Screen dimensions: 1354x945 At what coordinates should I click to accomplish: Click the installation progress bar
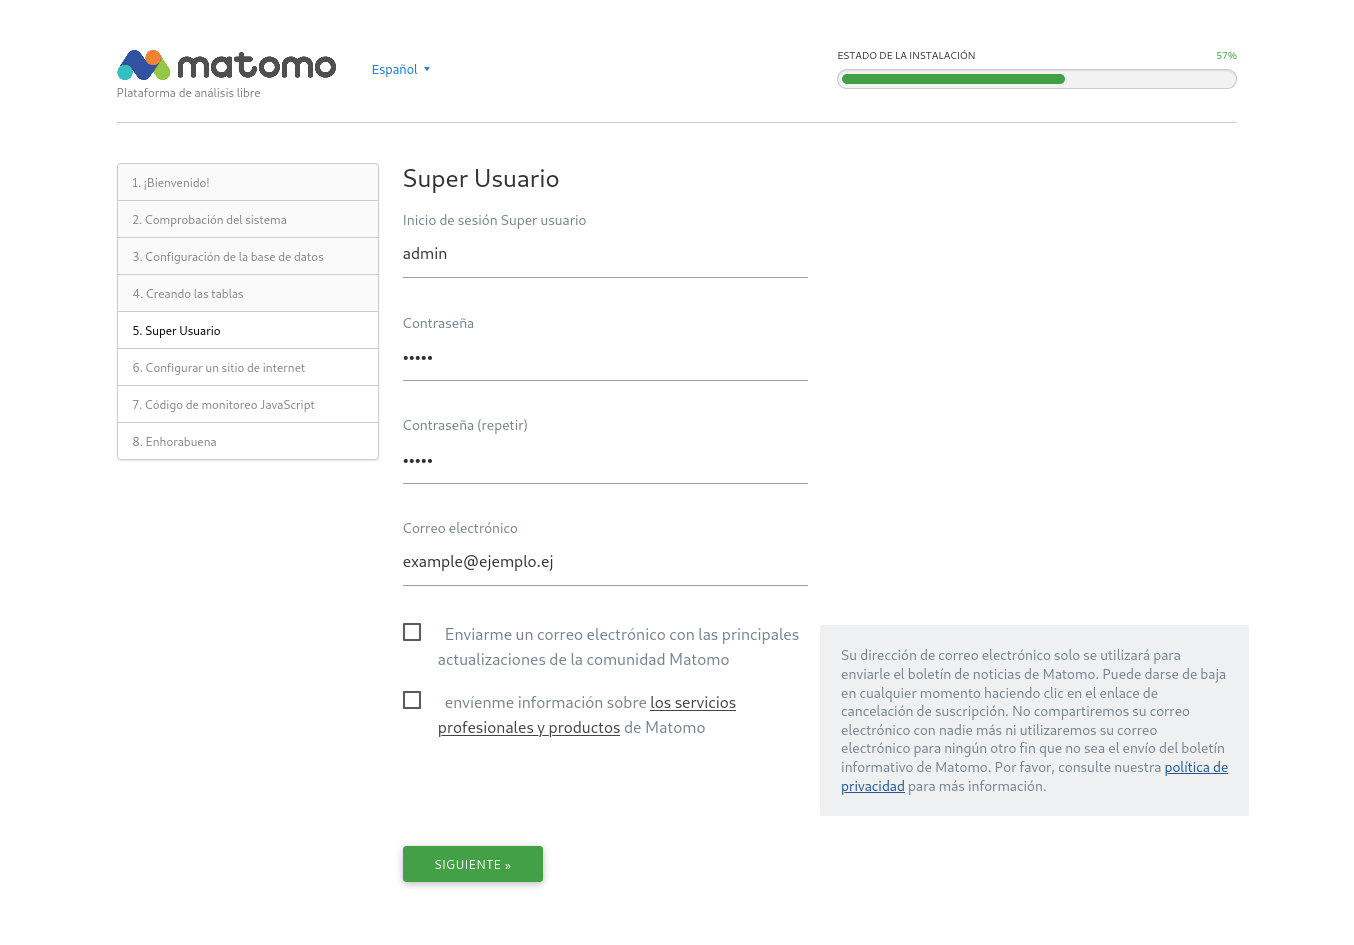[1037, 79]
